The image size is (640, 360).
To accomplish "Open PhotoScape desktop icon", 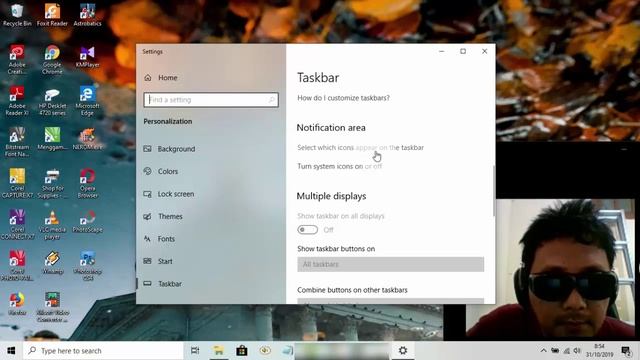I will 87,221.
